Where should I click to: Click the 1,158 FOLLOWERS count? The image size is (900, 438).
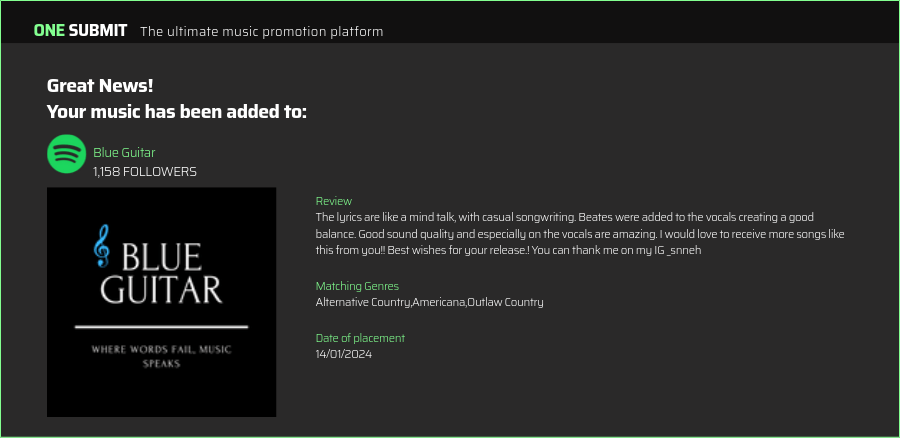145,172
